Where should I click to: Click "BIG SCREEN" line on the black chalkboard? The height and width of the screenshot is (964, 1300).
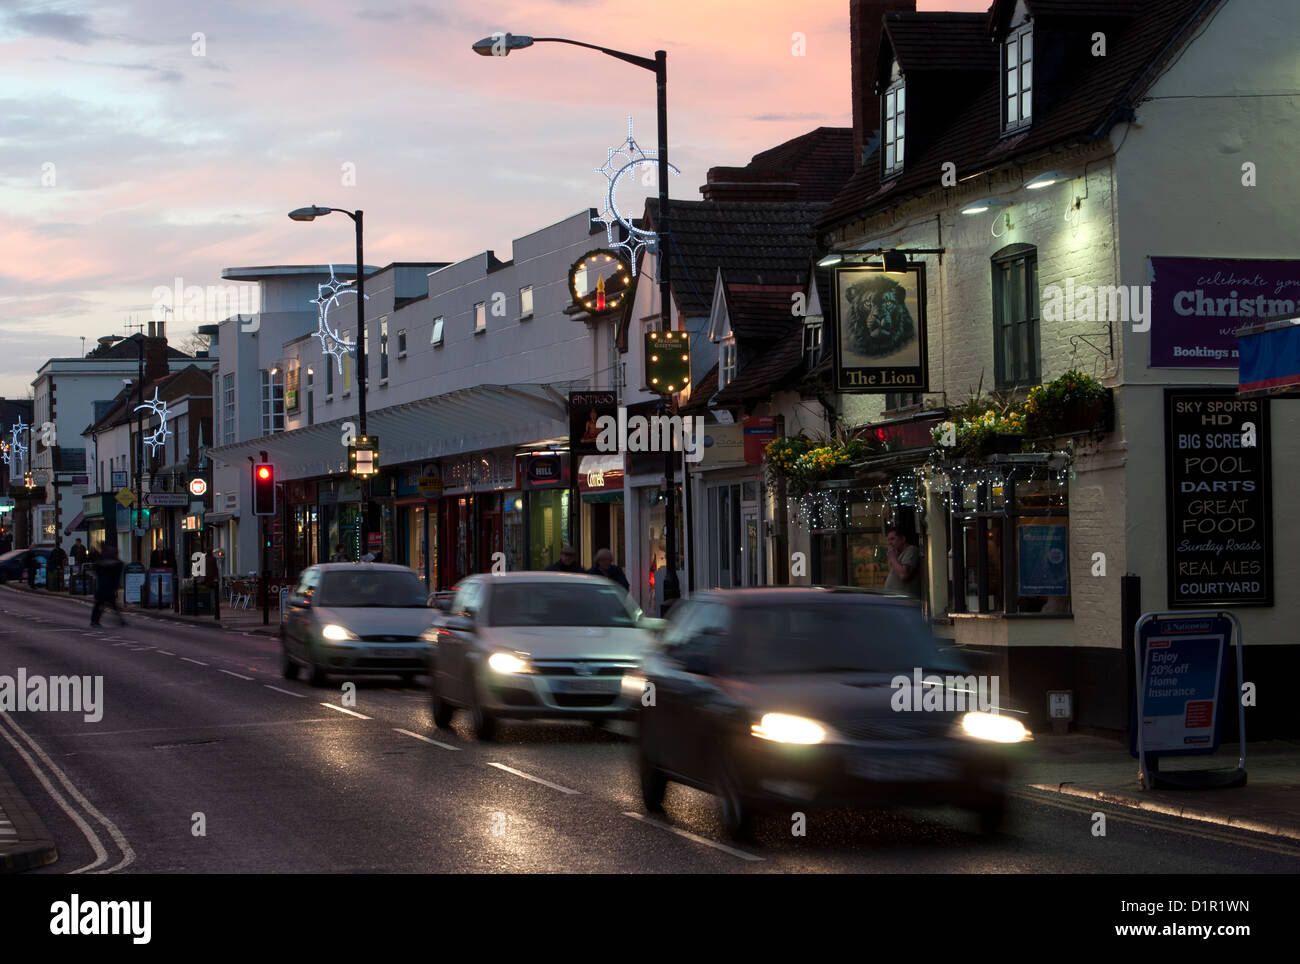1217,441
